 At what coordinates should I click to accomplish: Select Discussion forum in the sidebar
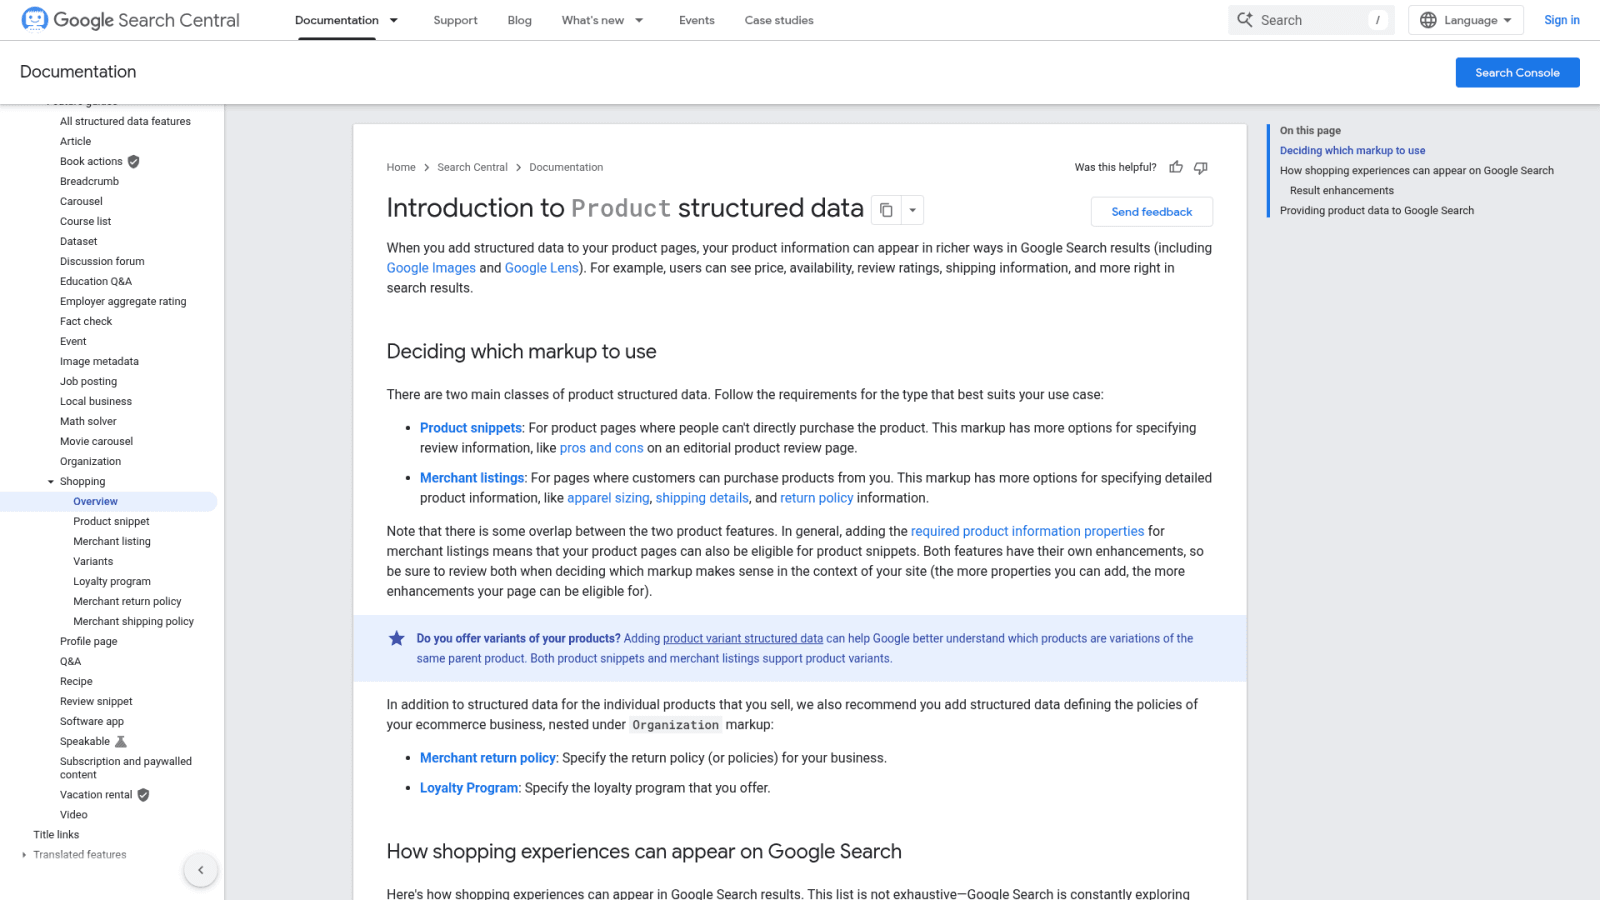pos(102,261)
